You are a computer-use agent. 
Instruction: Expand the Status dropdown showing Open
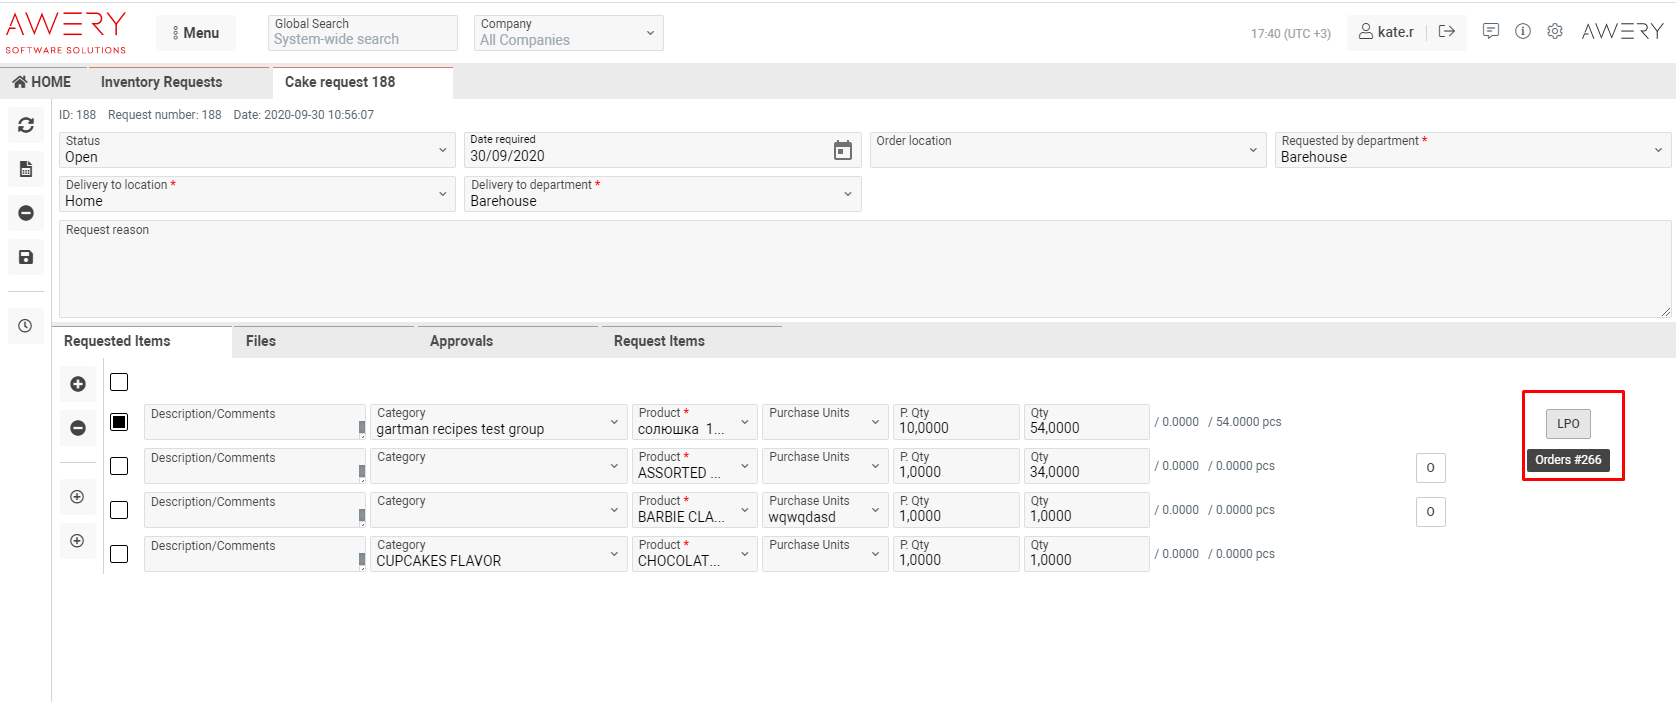point(256,150)
